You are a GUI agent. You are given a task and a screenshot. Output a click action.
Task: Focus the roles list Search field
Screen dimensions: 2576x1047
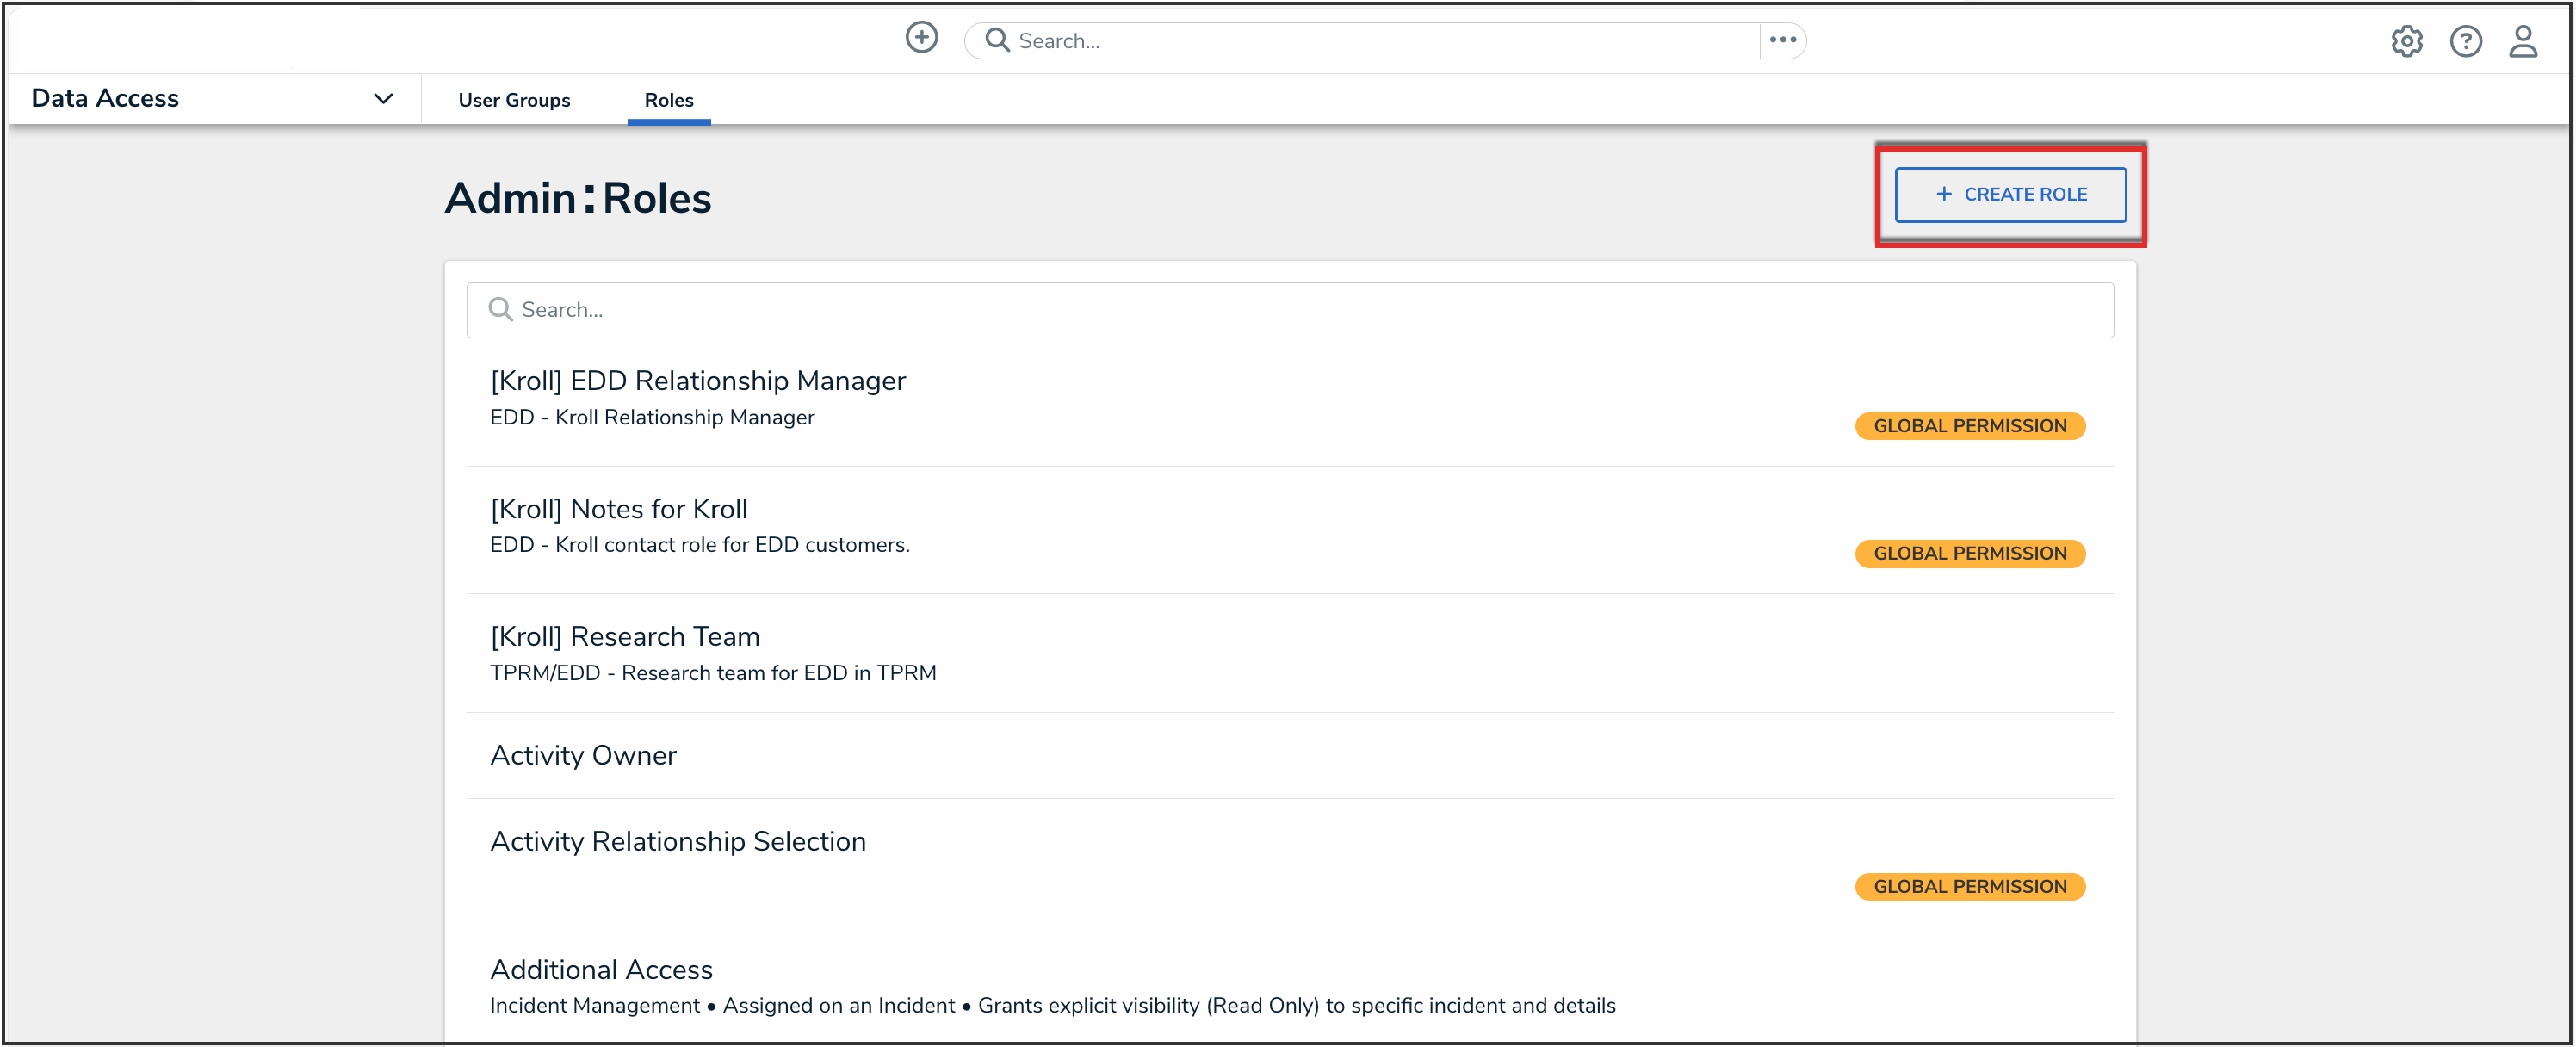(1300, 310)
